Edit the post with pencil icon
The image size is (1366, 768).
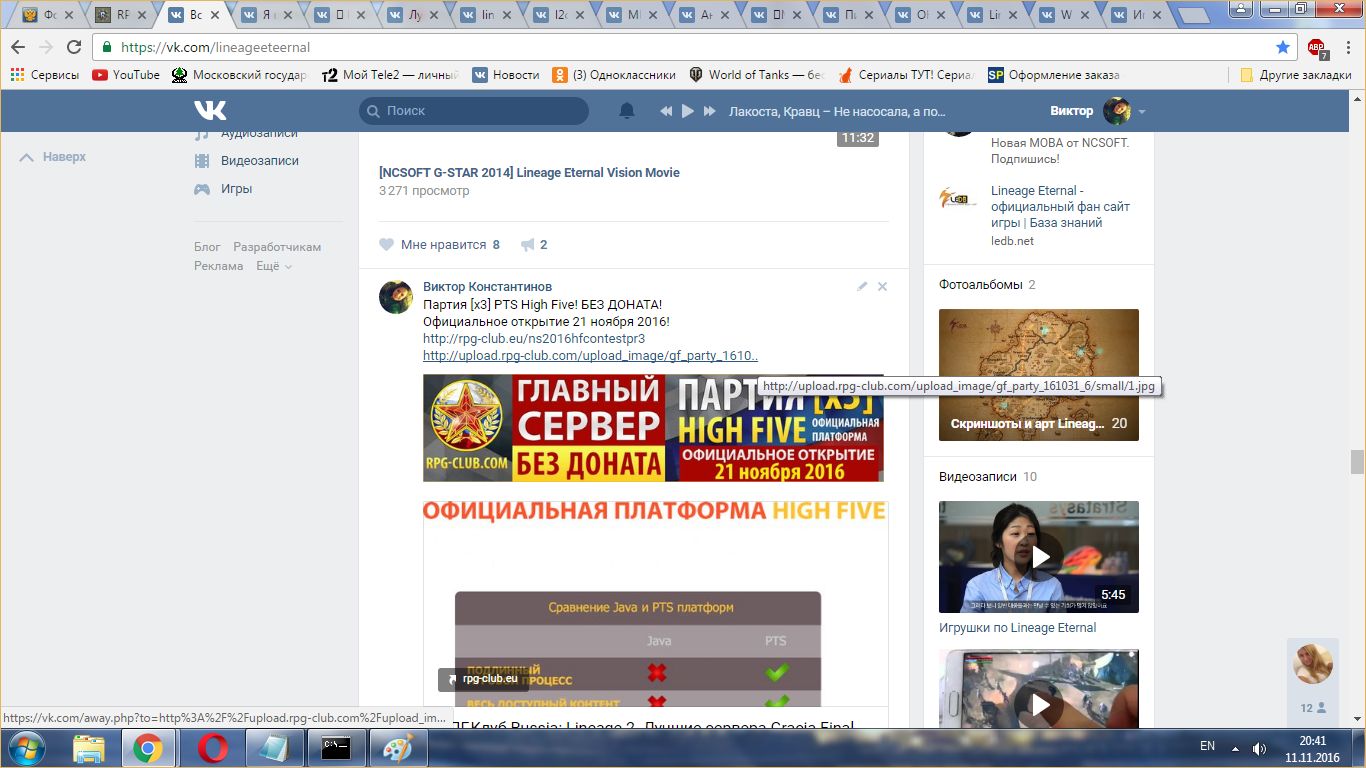pyautogui.click(x=862, y=287)
